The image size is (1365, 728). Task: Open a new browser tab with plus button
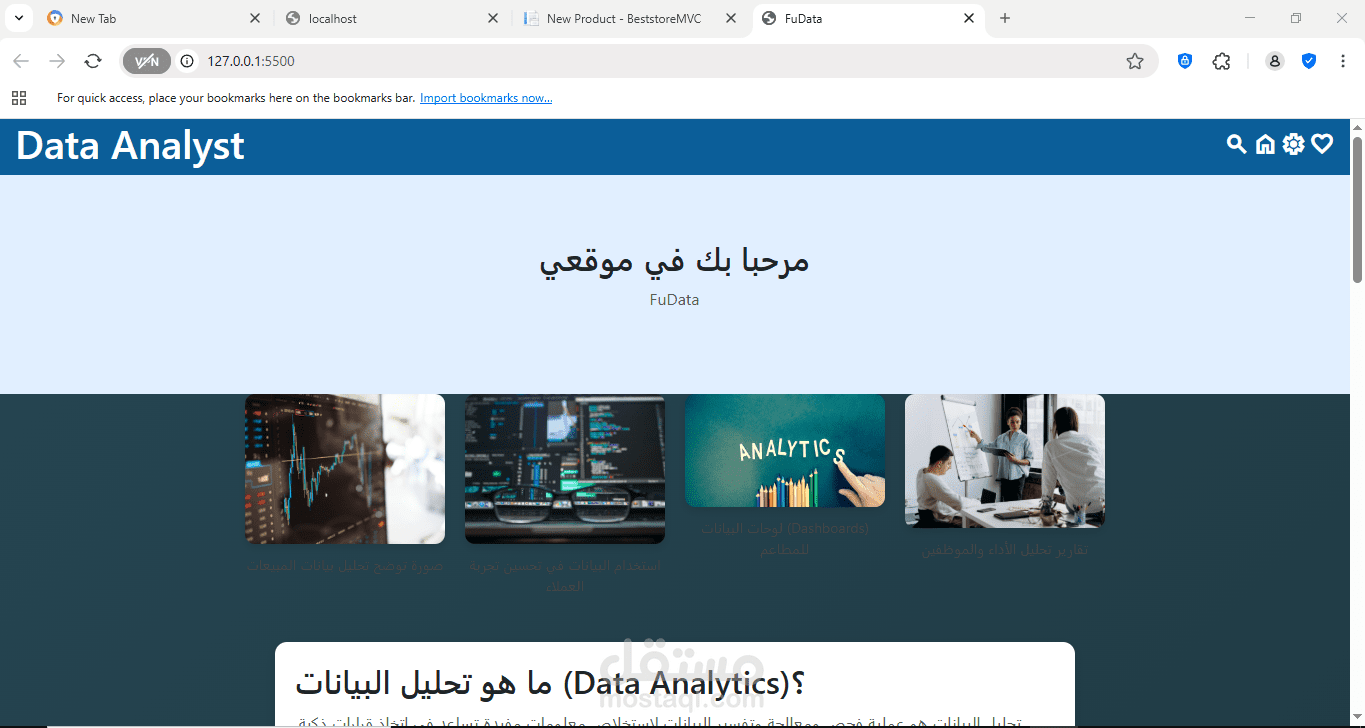(1005, 18)
